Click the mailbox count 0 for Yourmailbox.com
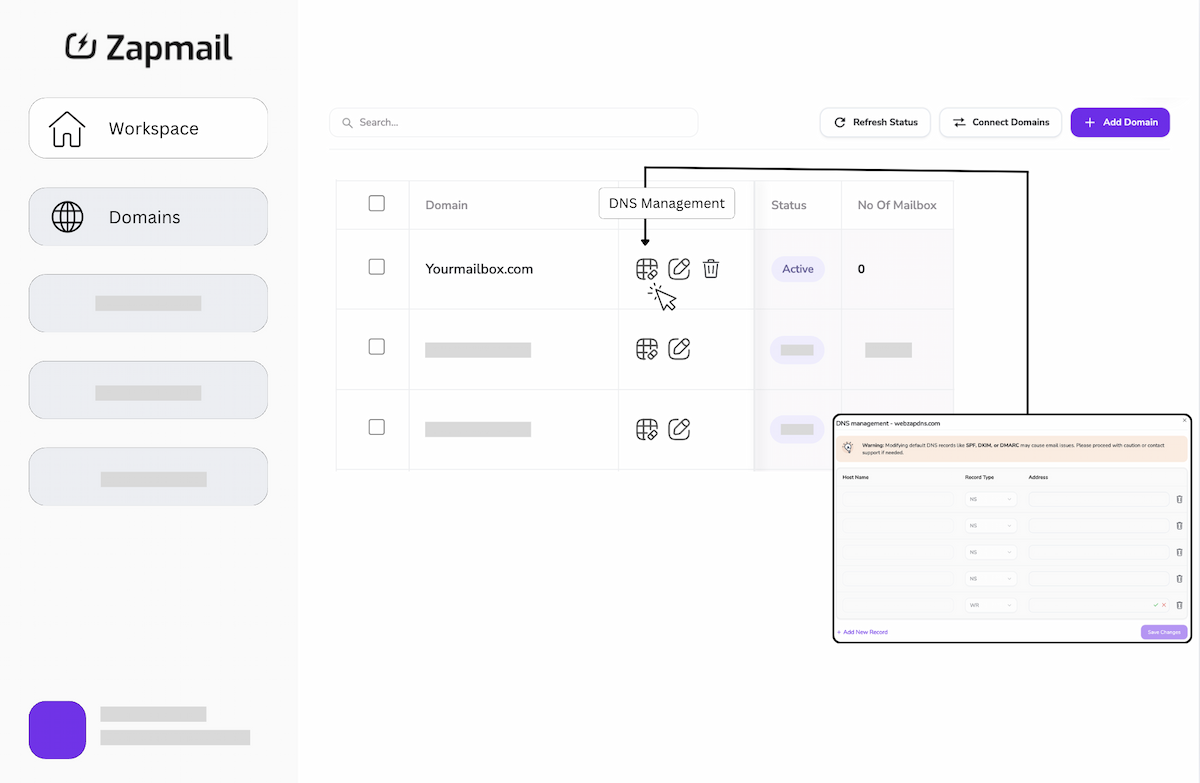The height and width of the screenshot is (783, 1200). click(861, 269)
